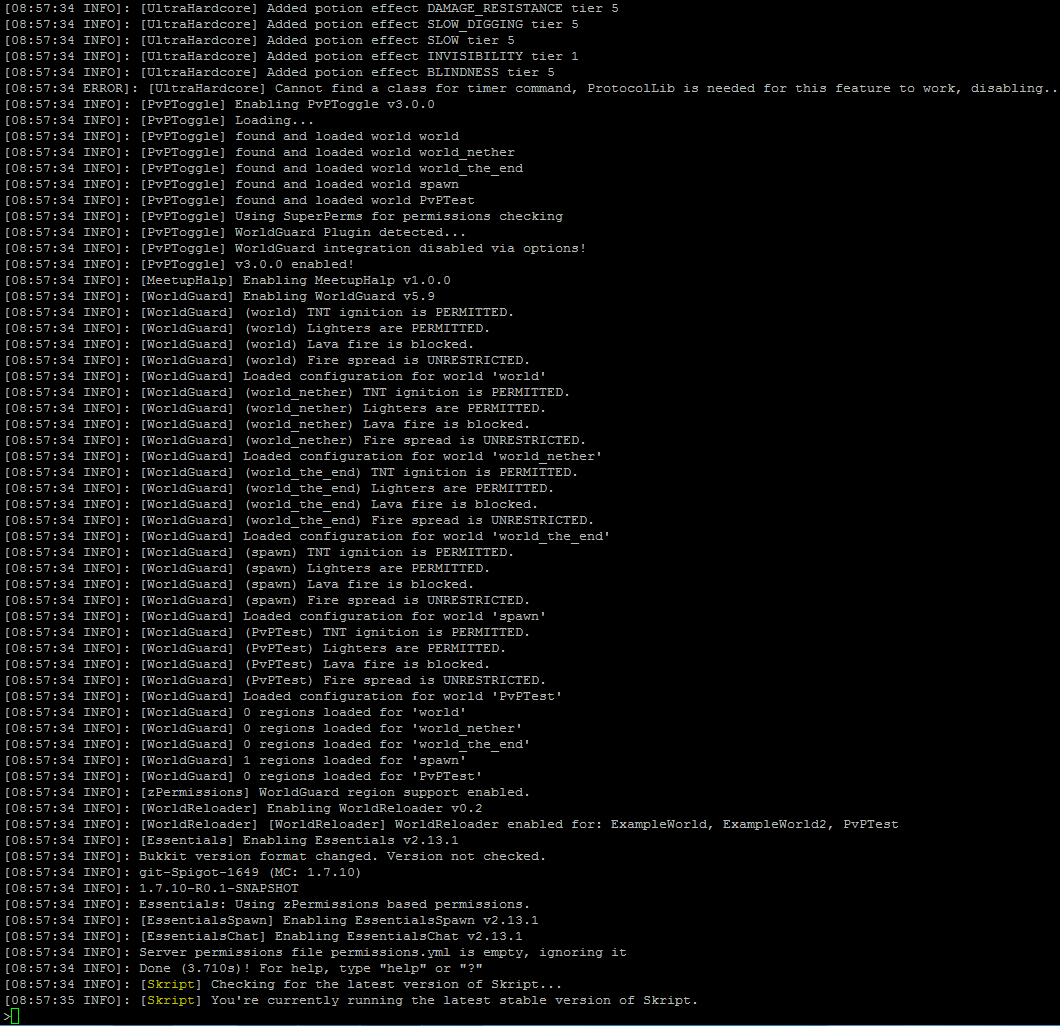Click "Loaded configuration for world 'spawn'"

tap(395, 616)
